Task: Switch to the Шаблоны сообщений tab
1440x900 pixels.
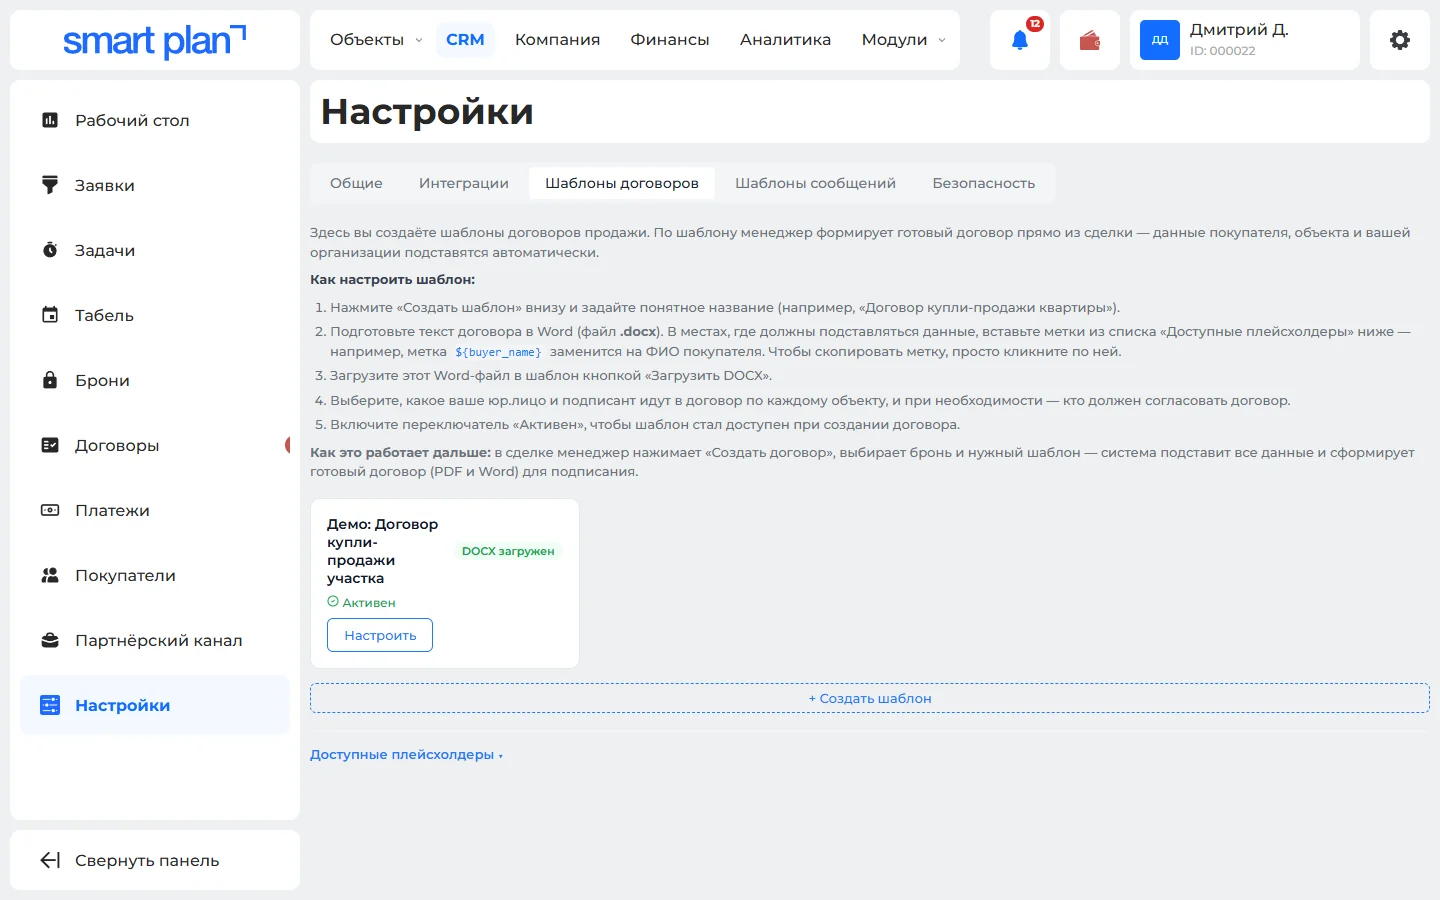Action: [x=815, y=183]
